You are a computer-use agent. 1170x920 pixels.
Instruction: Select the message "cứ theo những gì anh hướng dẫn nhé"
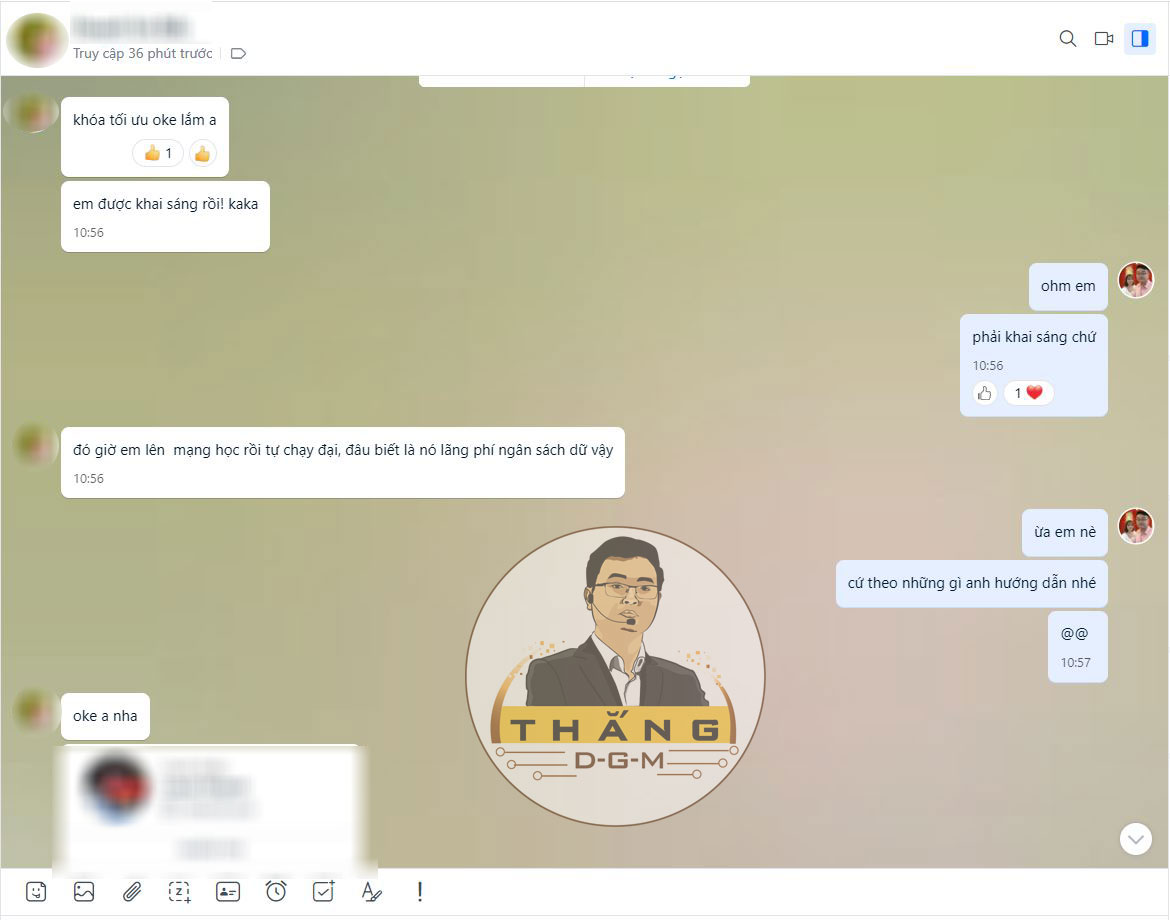pyautogui.click(x=972, y=583)
